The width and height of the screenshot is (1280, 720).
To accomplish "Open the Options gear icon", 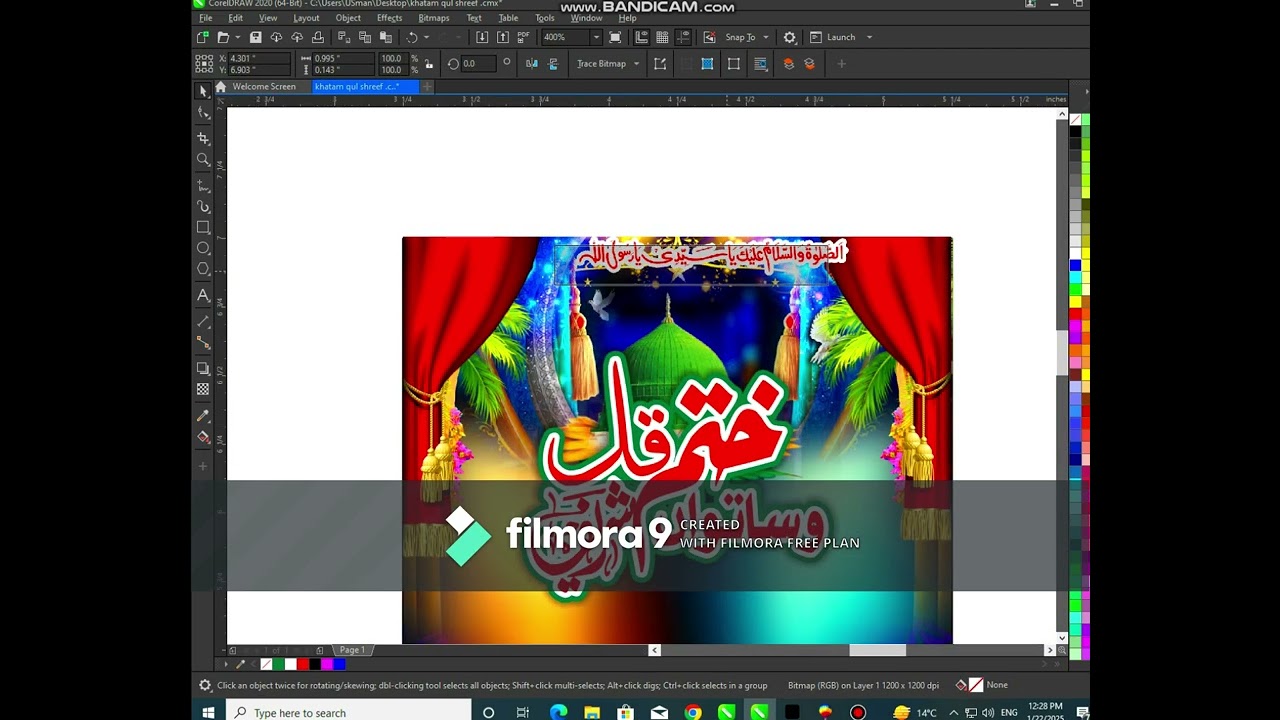I will pyautogui.click(x=790, y=37).
